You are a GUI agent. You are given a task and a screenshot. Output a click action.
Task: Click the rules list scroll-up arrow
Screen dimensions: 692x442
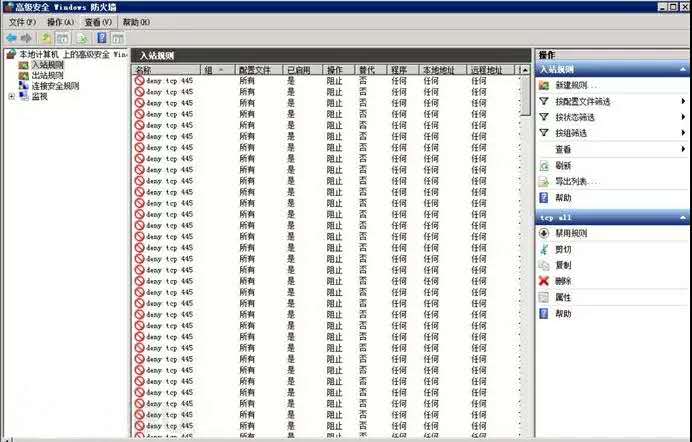525,70
